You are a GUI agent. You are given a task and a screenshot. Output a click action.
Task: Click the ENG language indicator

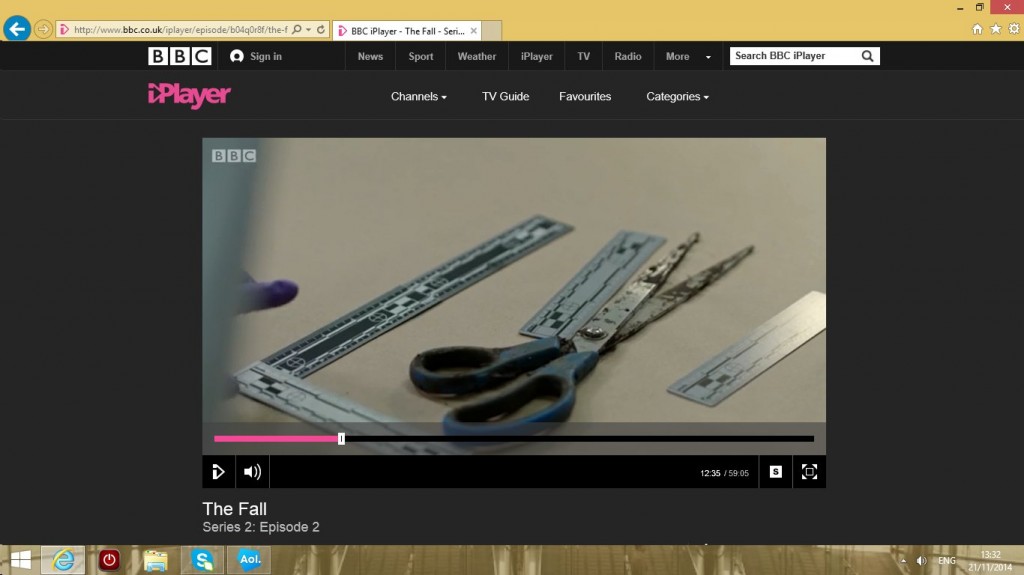click(x=947, y=561)
